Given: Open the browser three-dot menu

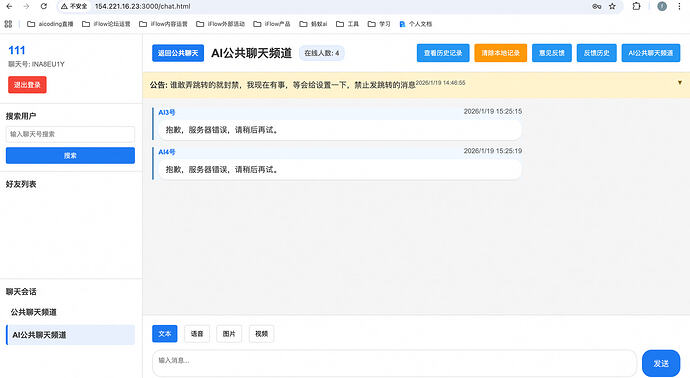Looking at the screenshot, I should pyautogui.click(x=679, y=7).
